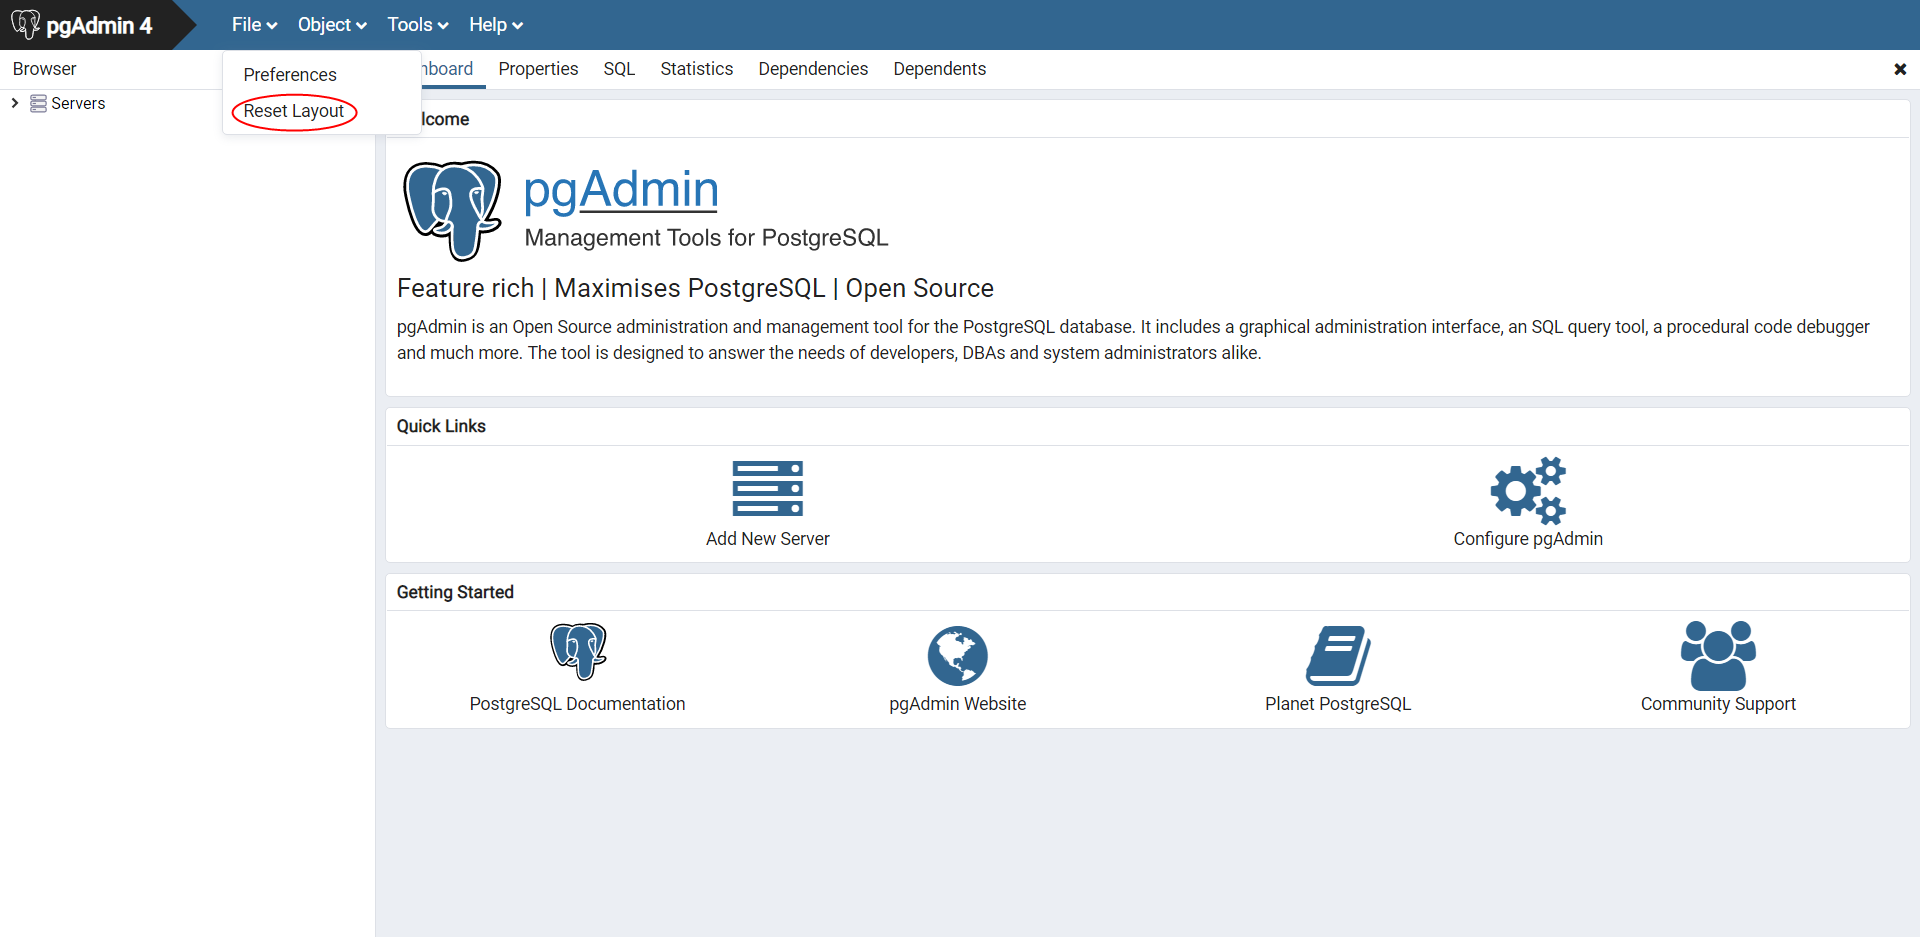The image size is (1920, 937).
Task: Click the large pgAdmin title text
Action: (x=621, y=190)
